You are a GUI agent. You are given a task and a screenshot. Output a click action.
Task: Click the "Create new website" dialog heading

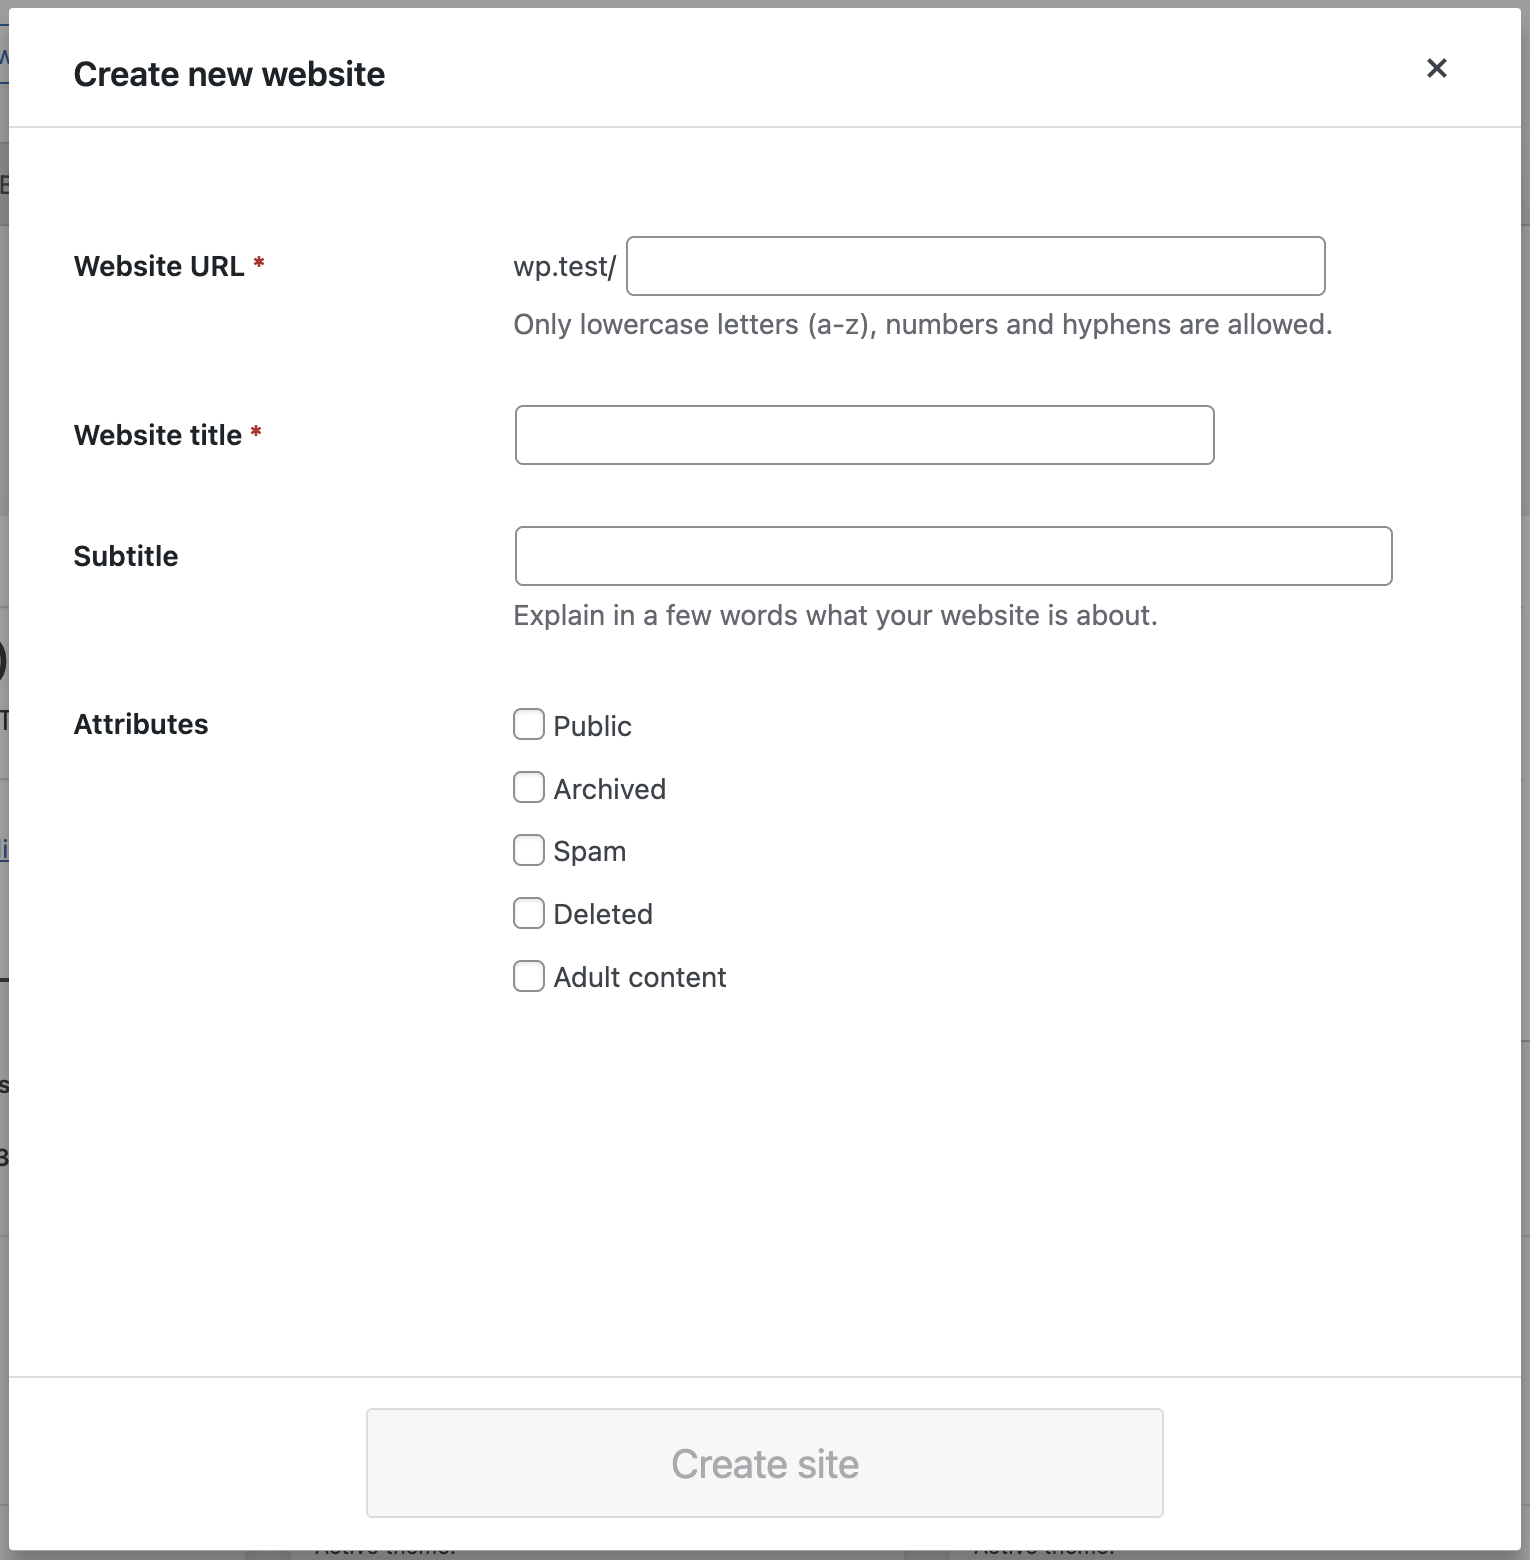pos(229,74)
